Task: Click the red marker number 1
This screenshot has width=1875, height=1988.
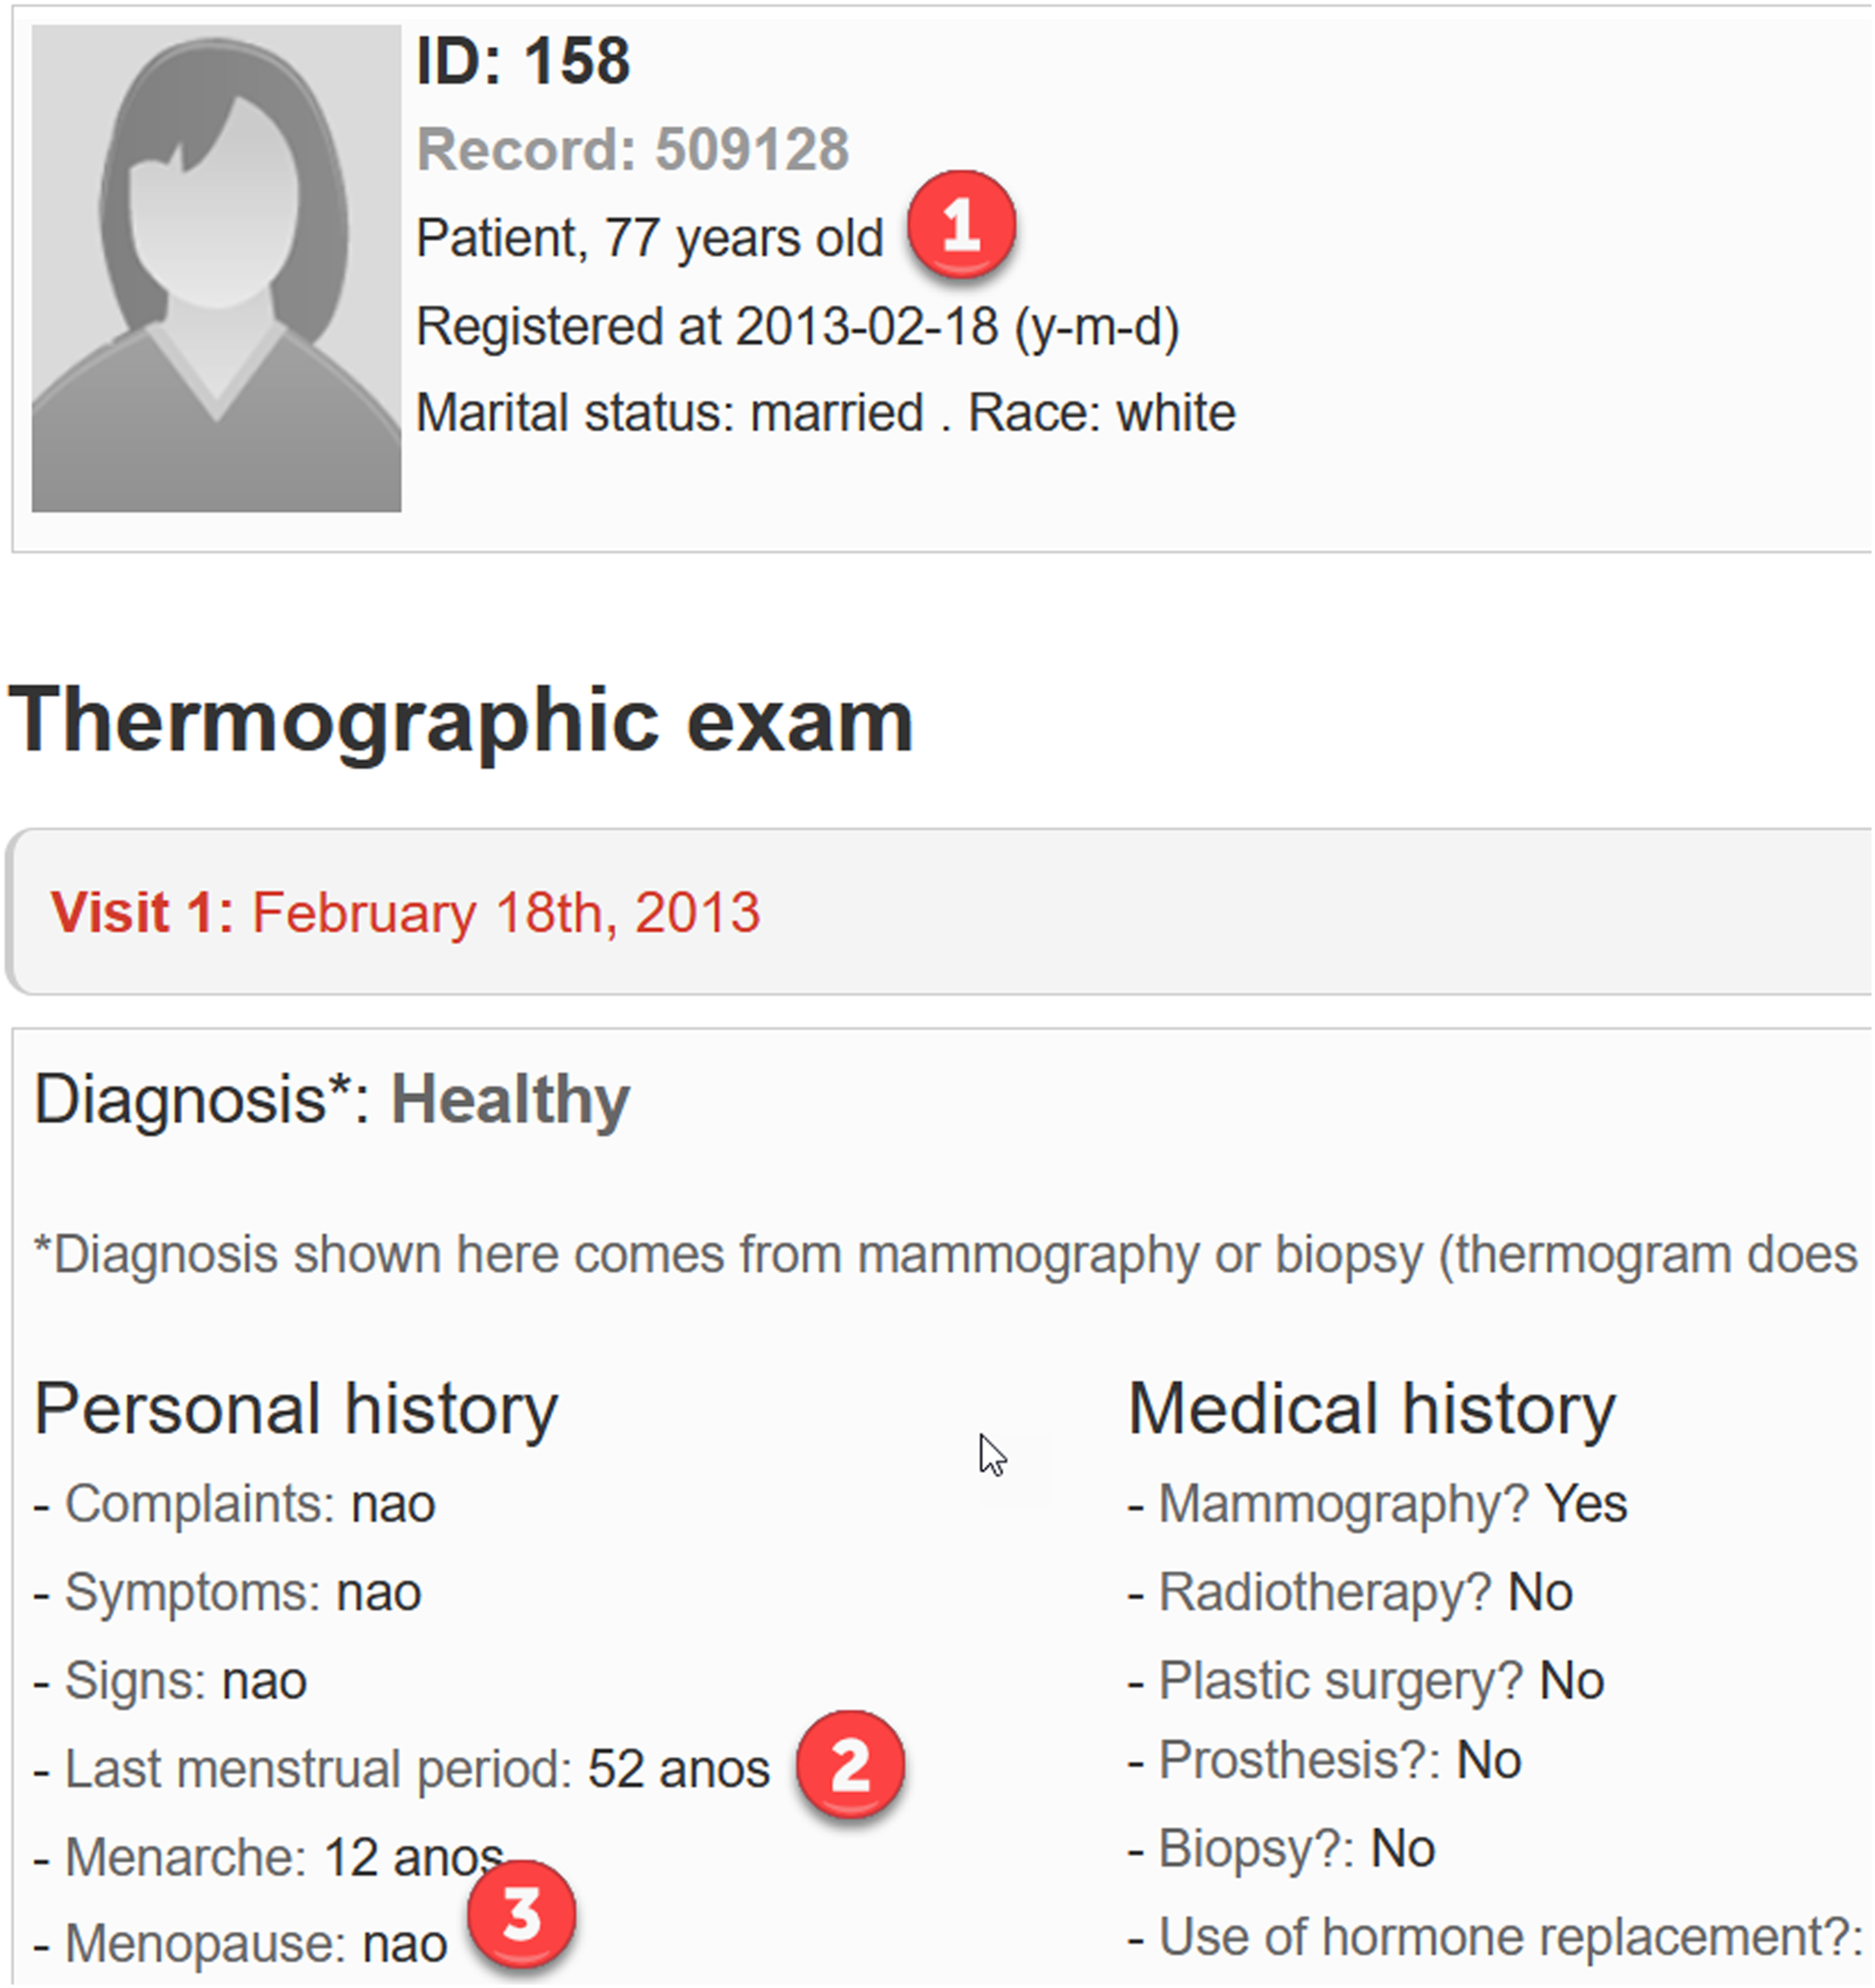Action: (961, 225)
